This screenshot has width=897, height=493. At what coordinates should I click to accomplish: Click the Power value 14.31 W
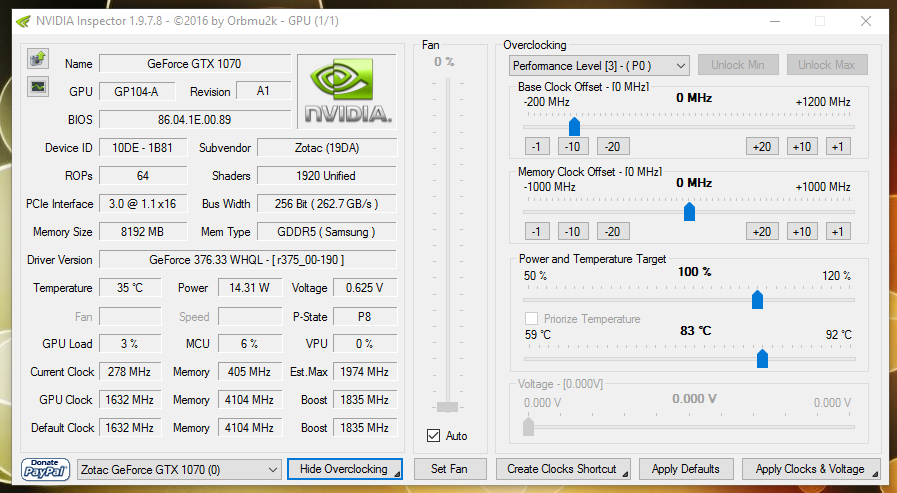(249, 288)
